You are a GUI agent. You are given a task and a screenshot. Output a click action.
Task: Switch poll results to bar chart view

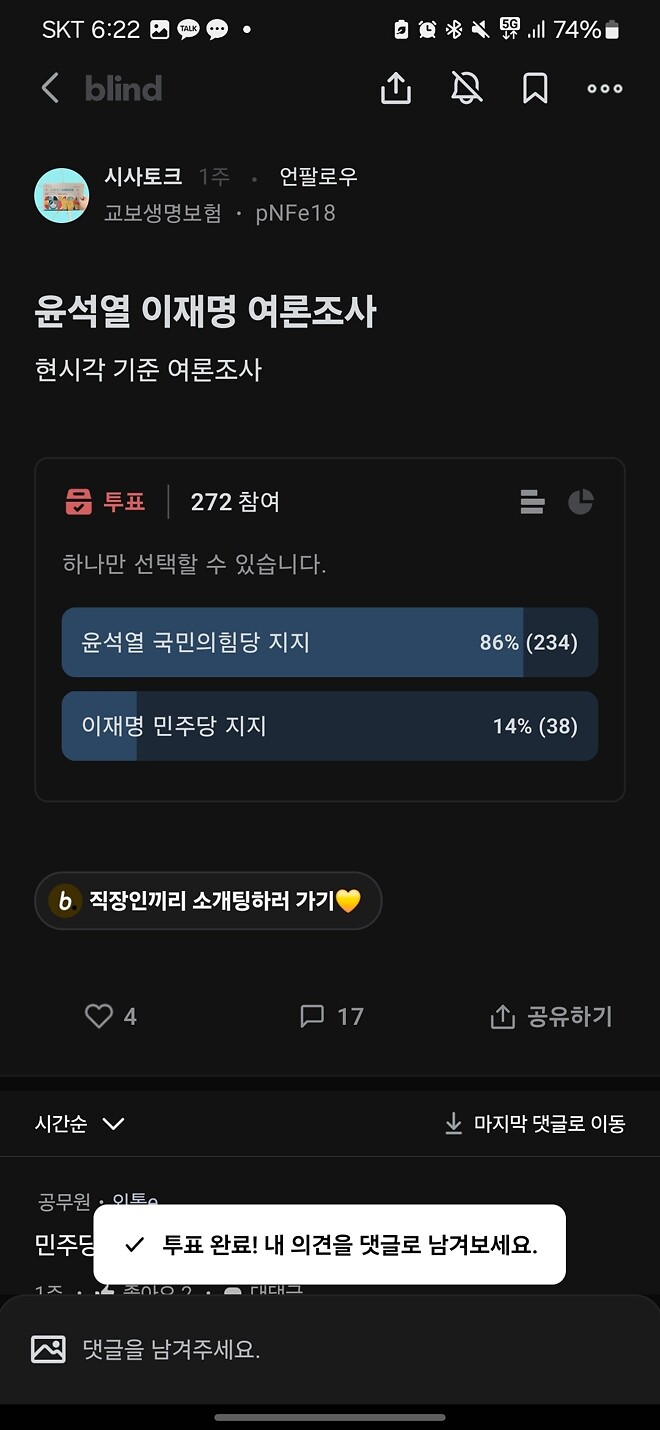pyautogui.click(x=531, y=502)
